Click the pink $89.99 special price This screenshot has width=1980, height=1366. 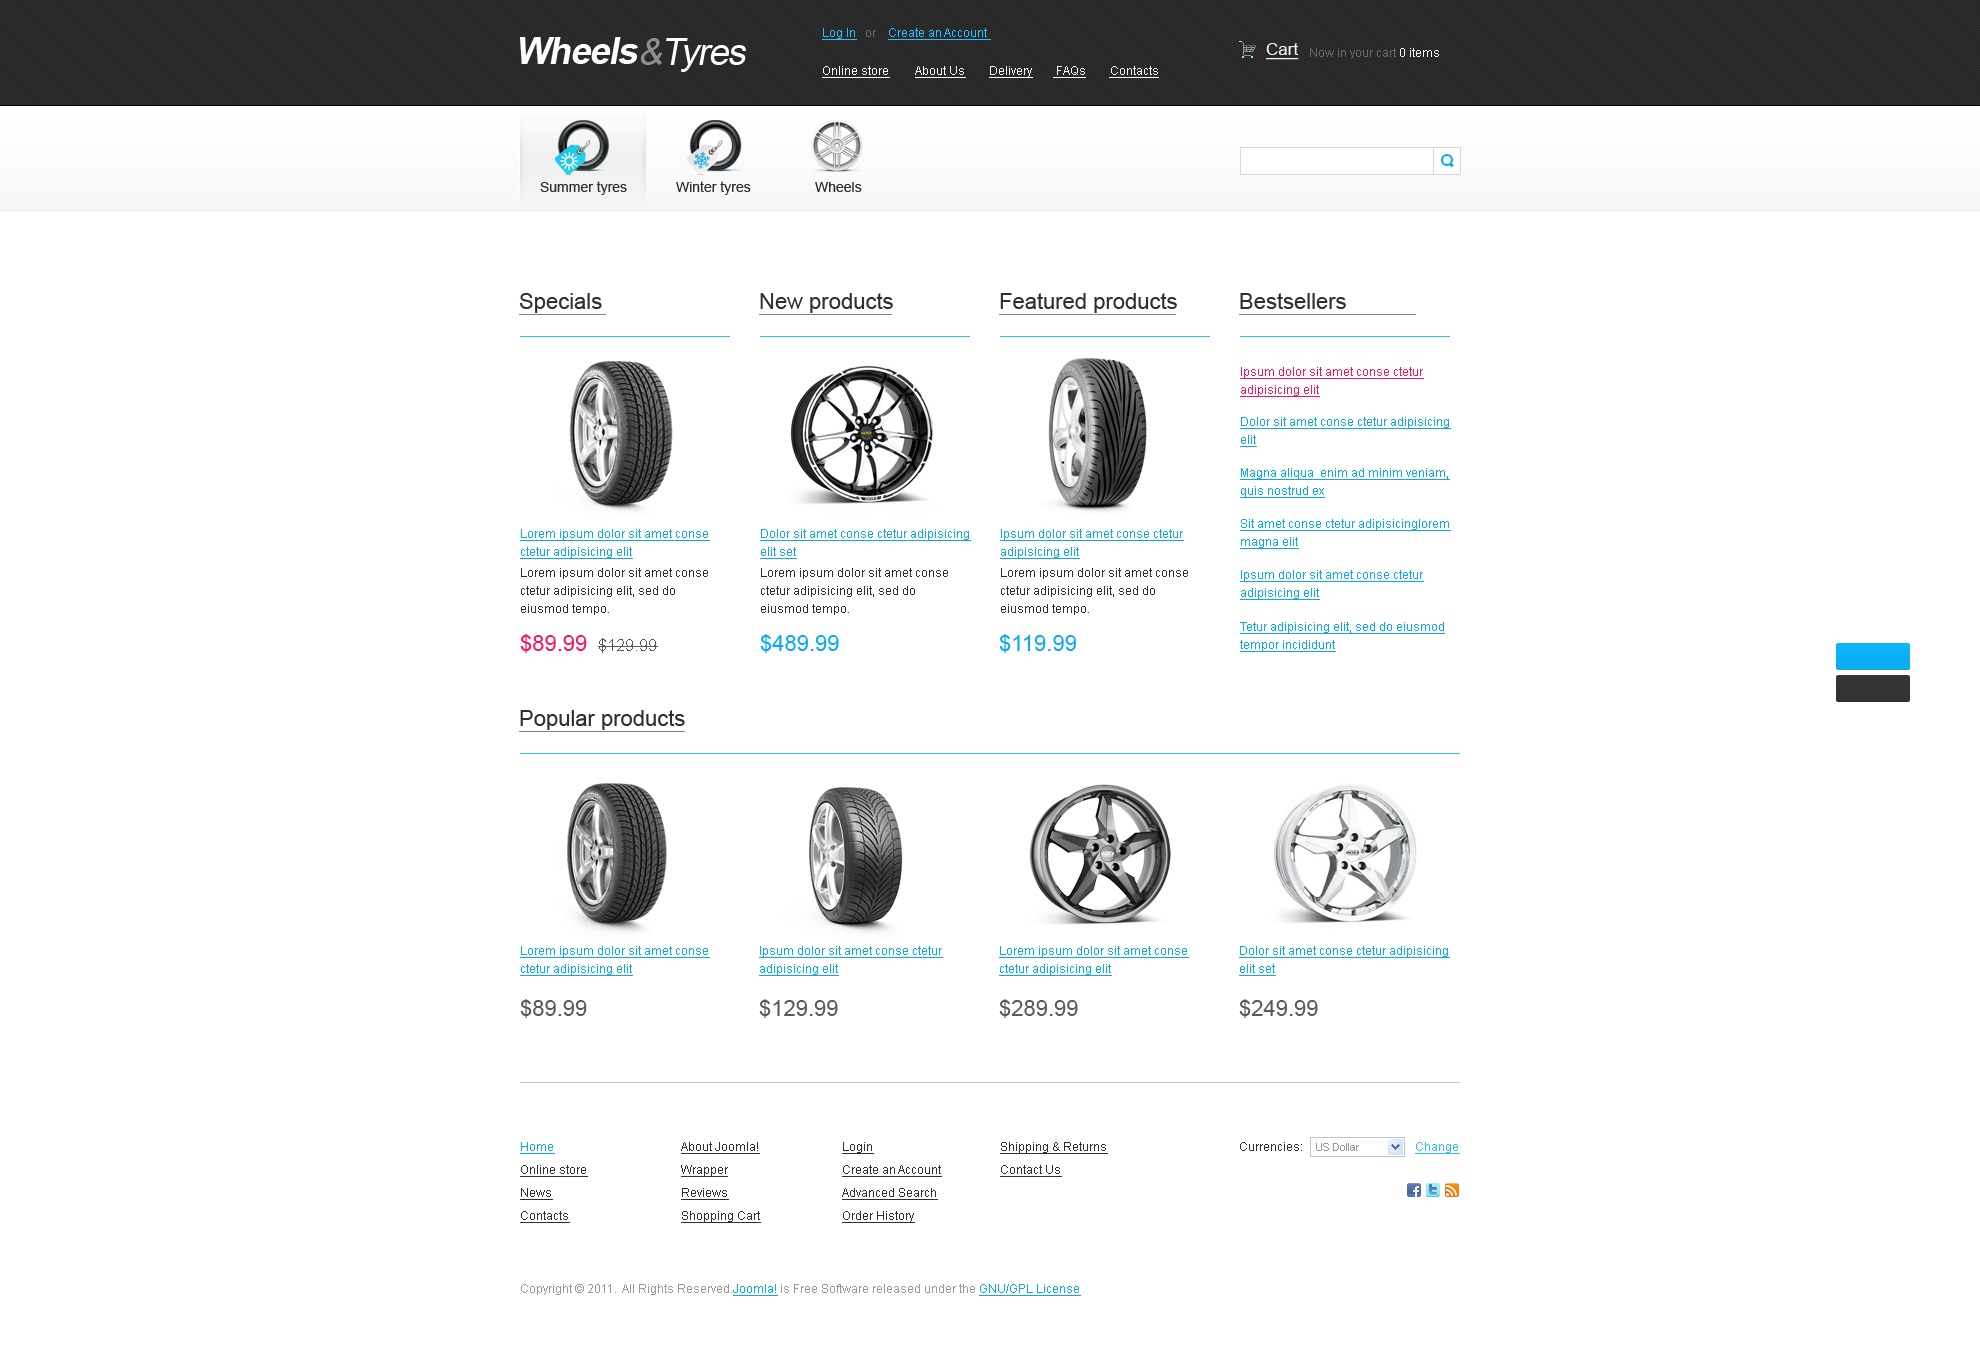[553, 644]
